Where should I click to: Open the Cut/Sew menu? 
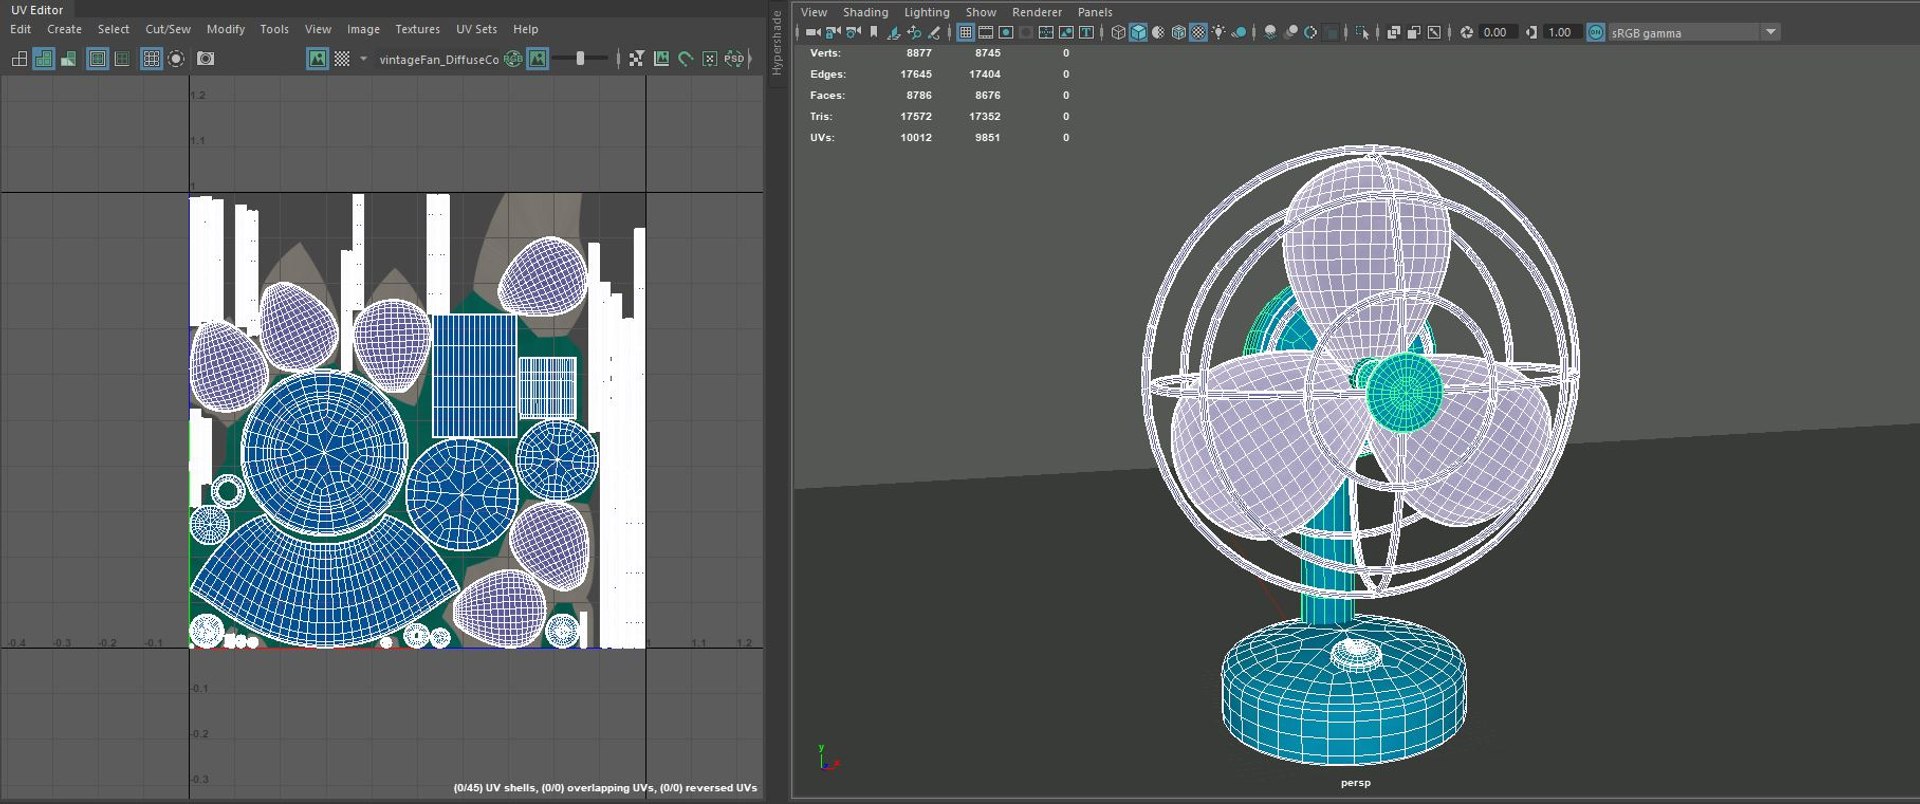point(168,29)
